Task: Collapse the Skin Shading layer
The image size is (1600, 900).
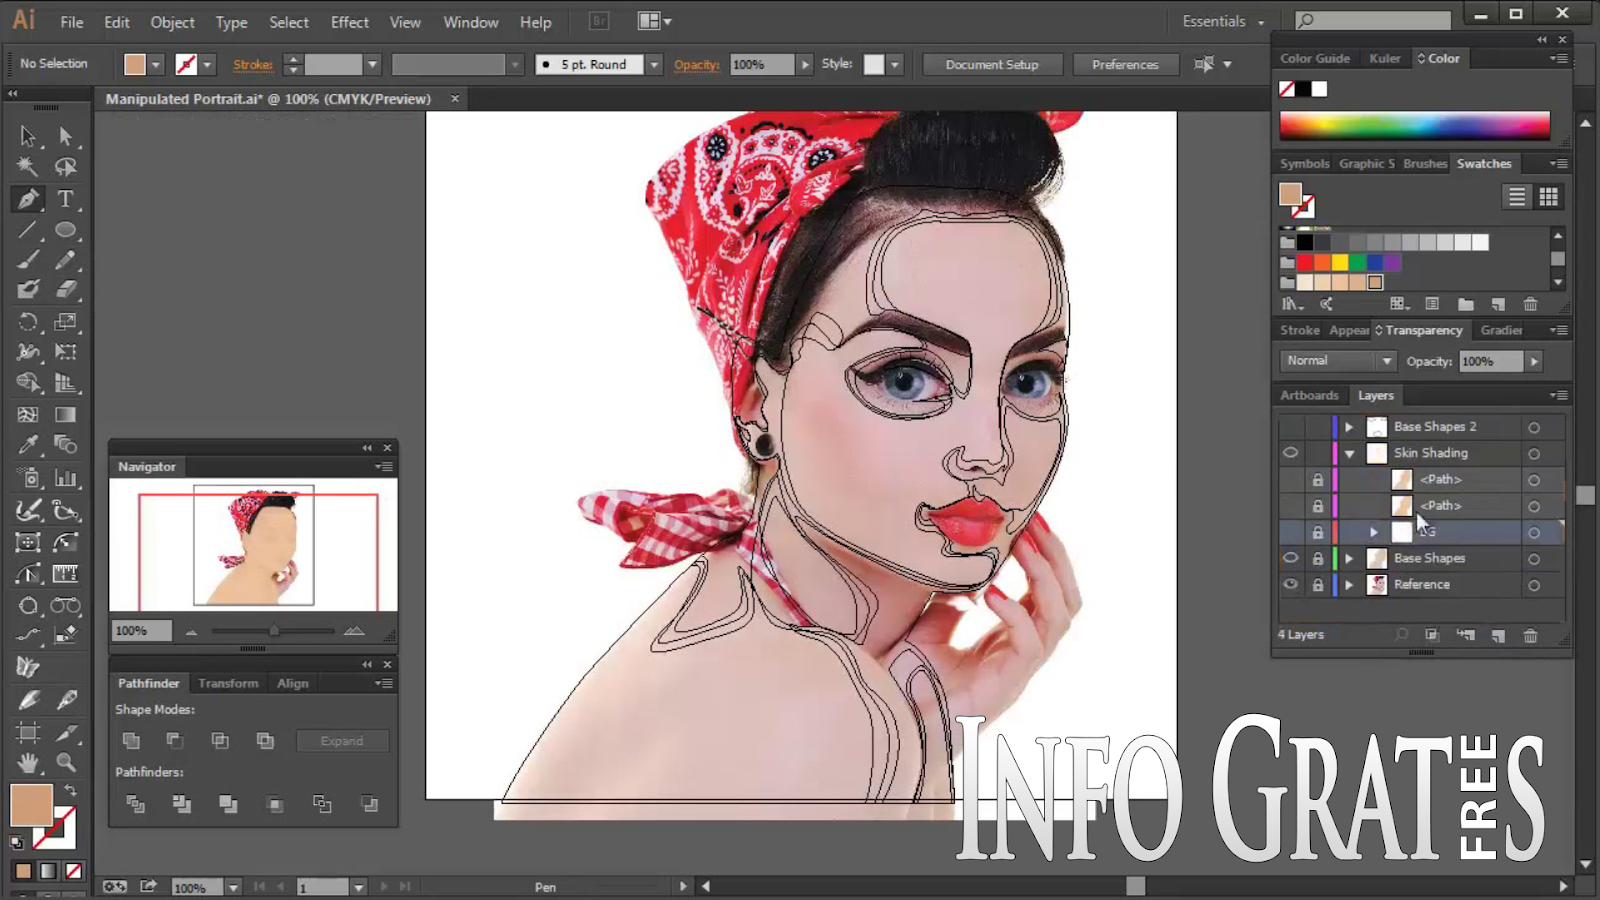Action: pyautogui.click(x=1349, y=454)
